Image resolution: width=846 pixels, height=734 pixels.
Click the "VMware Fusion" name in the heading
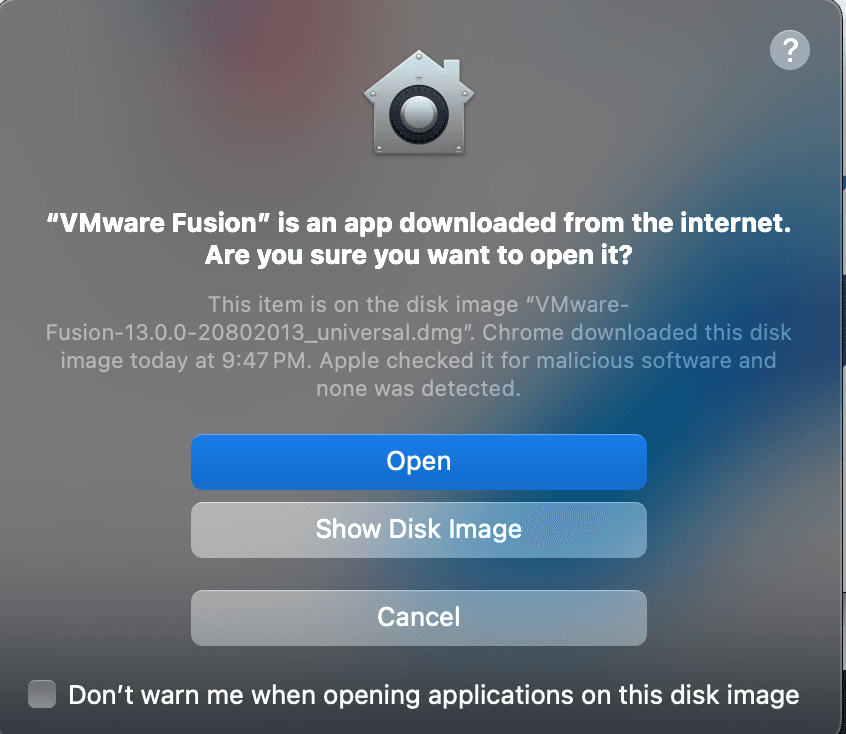[160, 223]
